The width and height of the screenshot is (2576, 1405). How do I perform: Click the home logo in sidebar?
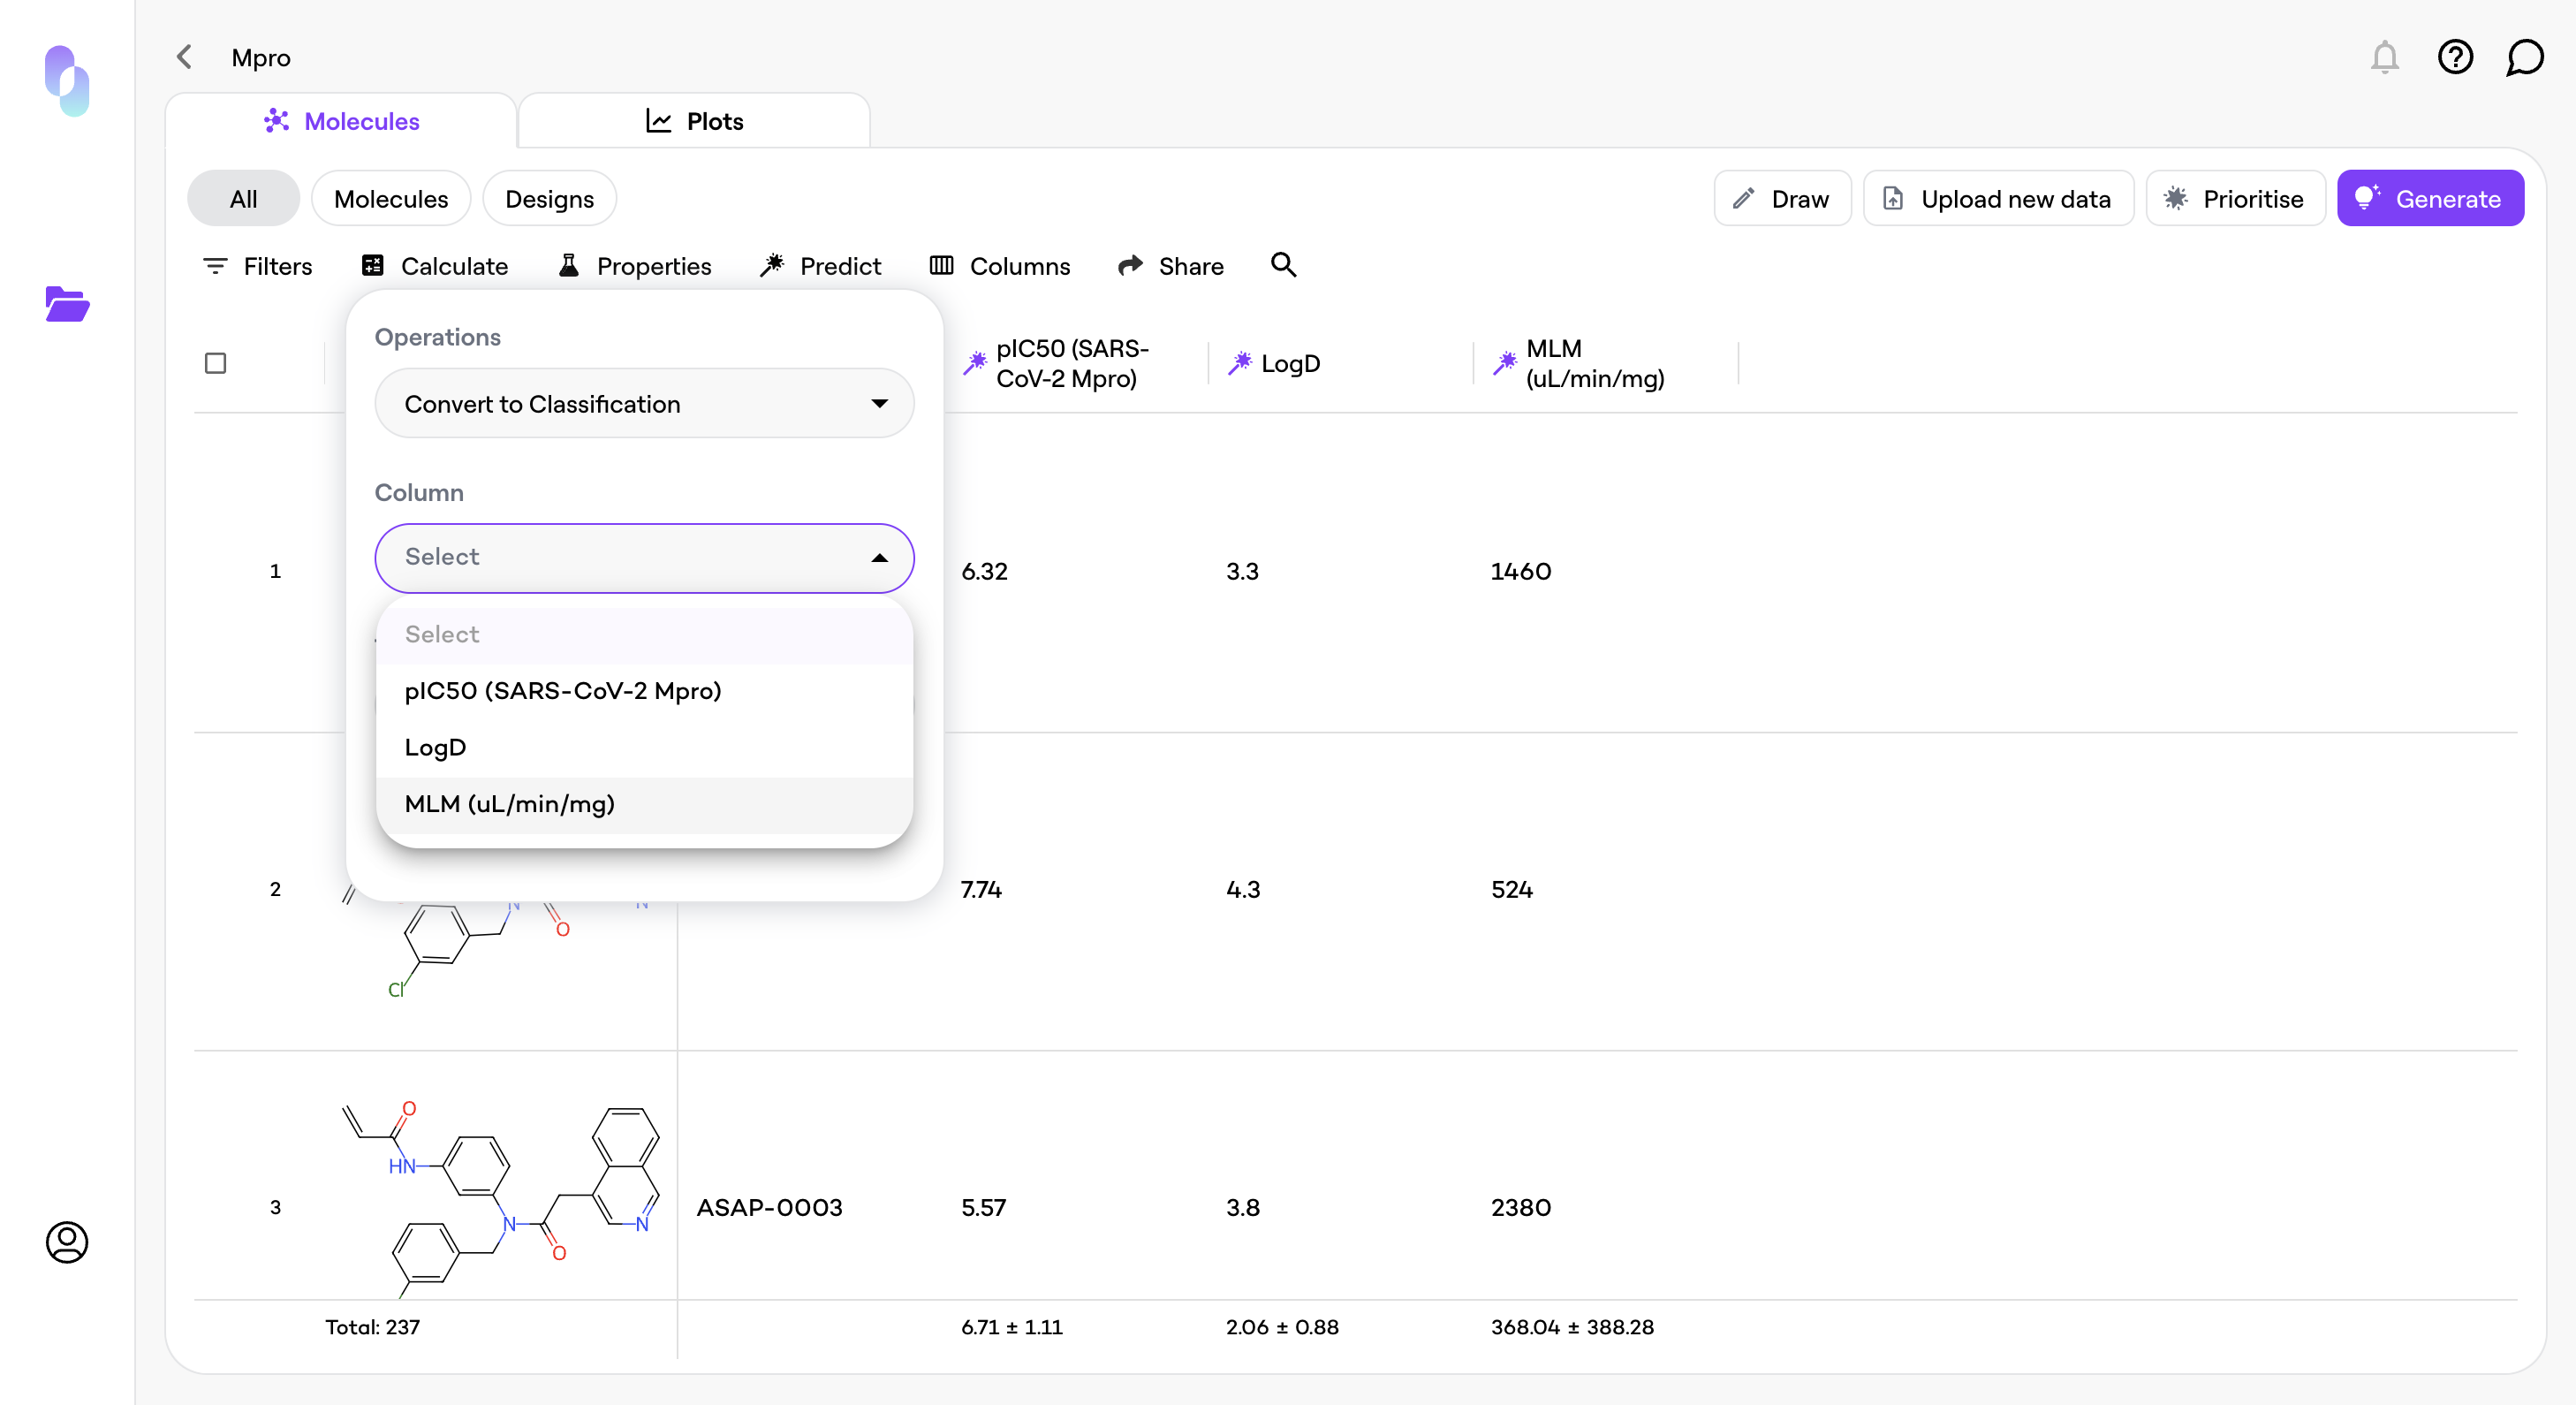(x=67, y=80)
